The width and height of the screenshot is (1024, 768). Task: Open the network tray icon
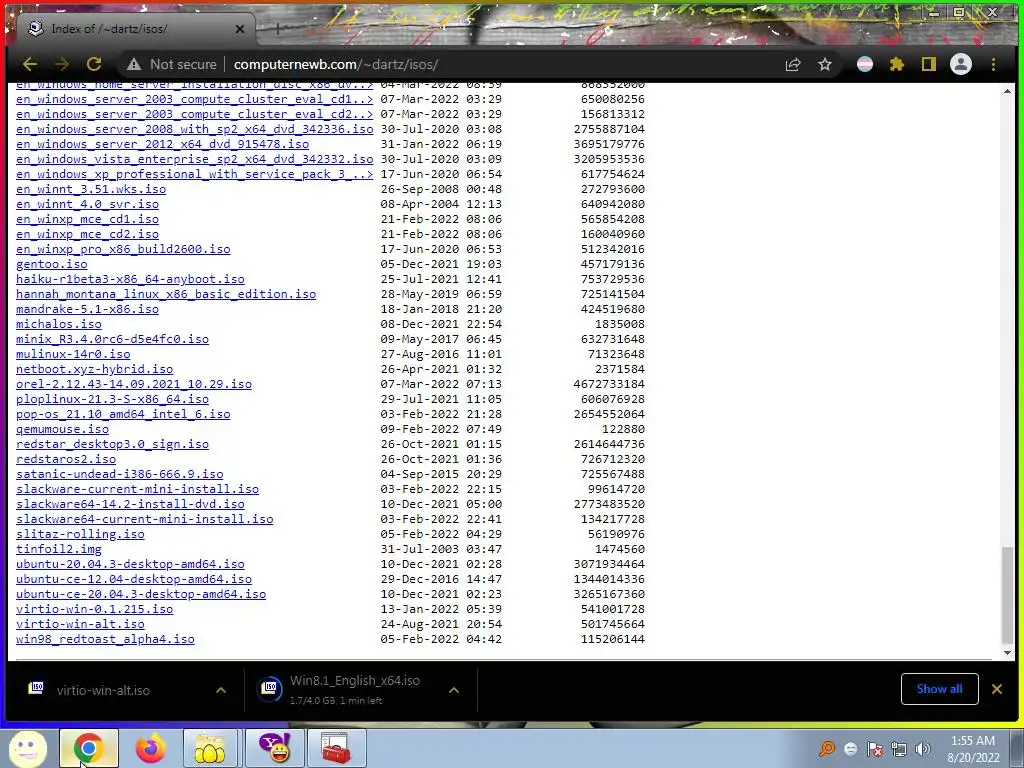click(899, 749)
